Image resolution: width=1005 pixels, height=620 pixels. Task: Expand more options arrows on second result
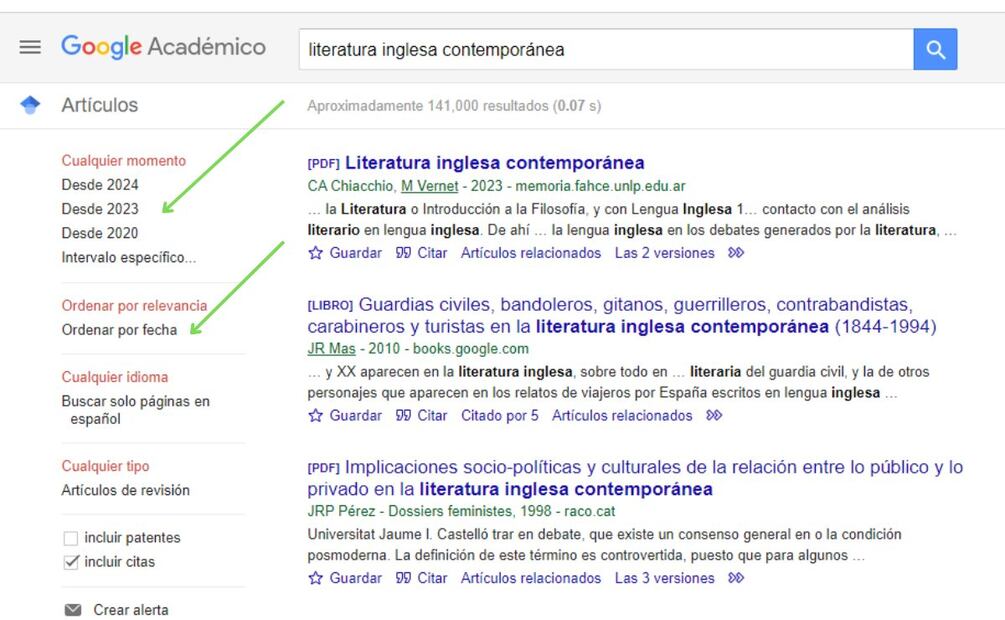tap(713, 416)
